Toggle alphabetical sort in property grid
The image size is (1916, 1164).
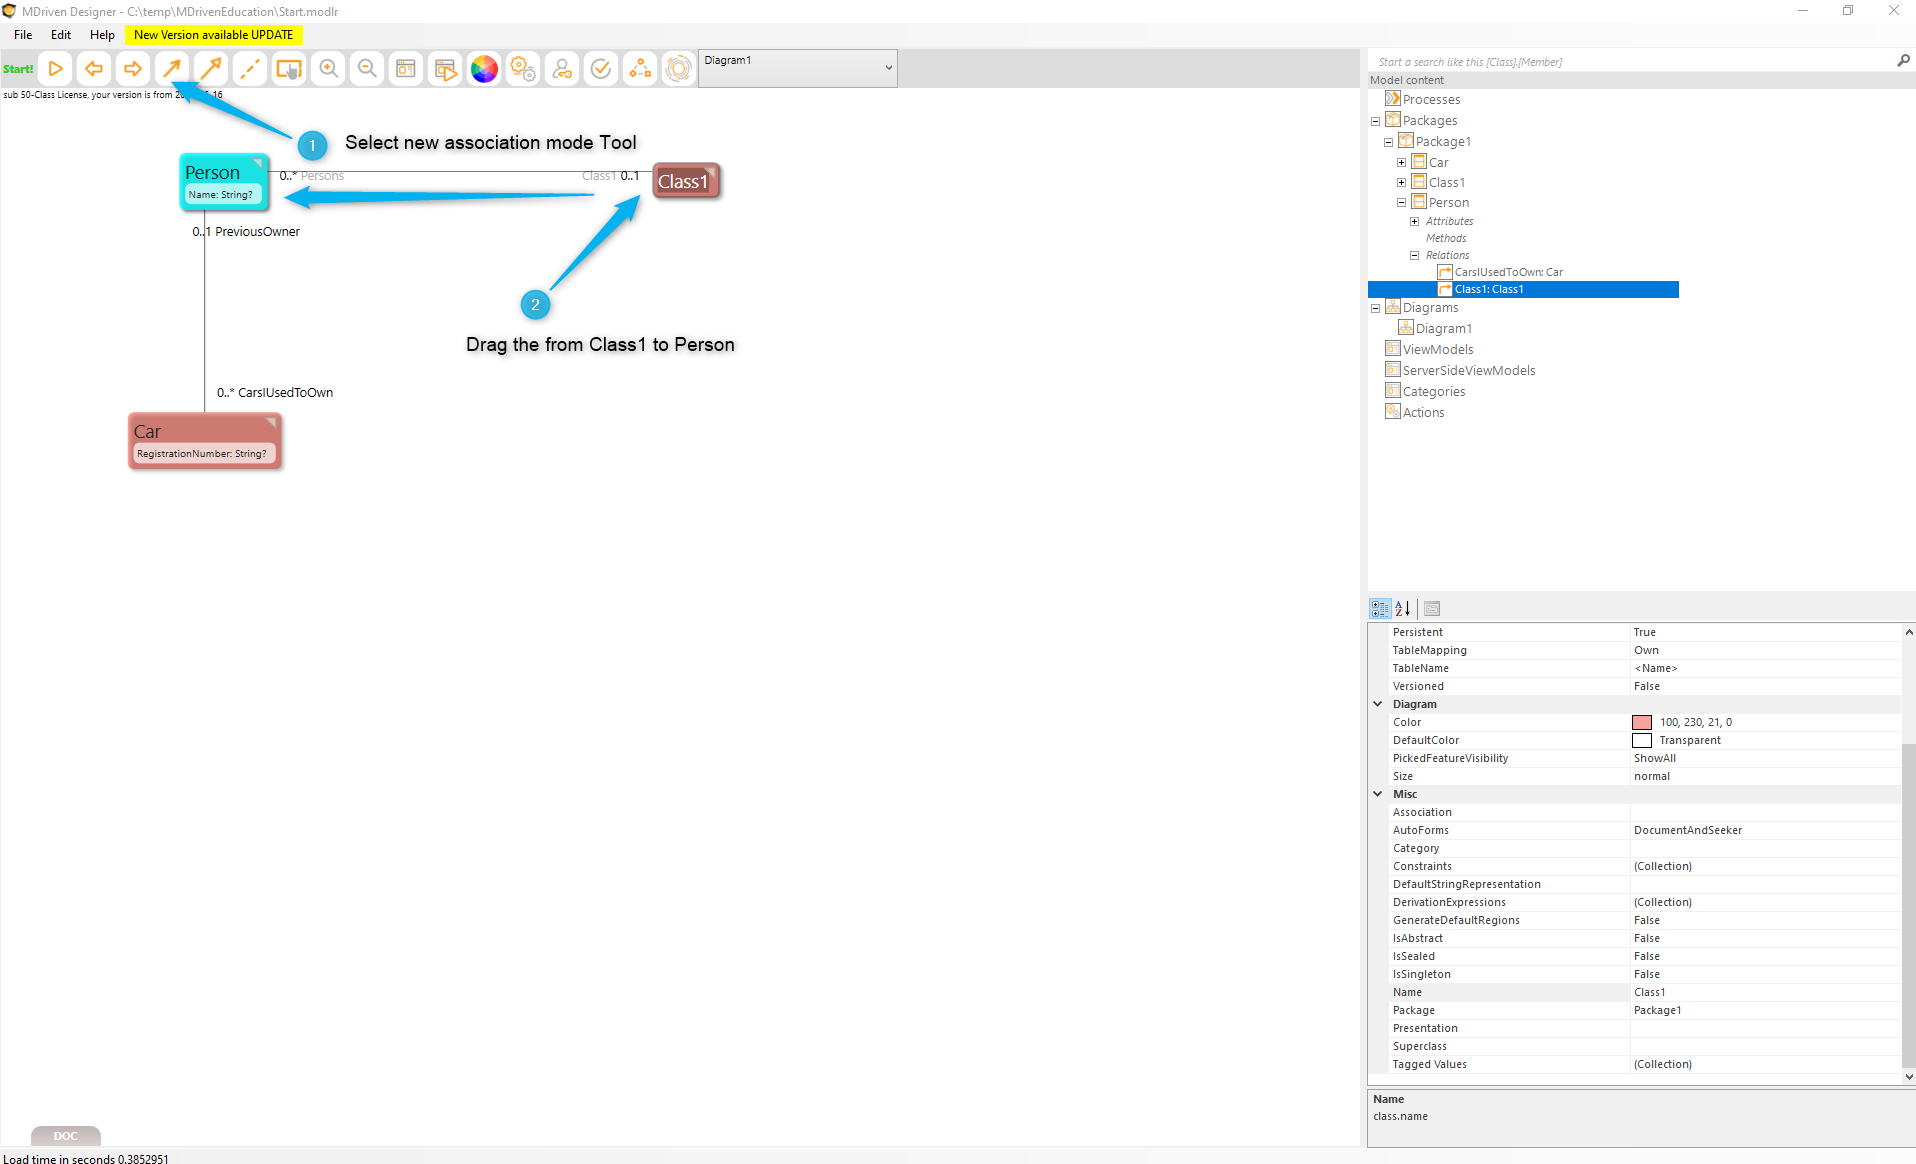(x=1403, y=608)
